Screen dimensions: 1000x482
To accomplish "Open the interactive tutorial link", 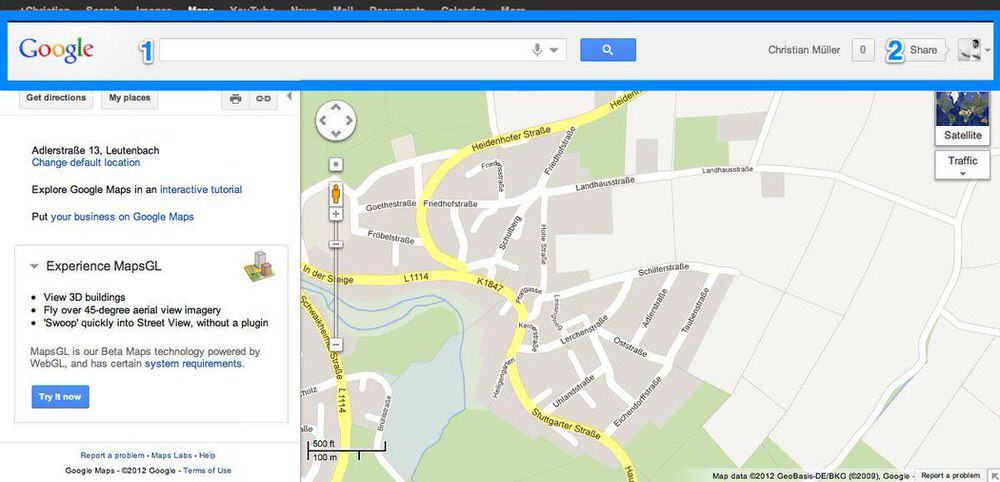I will tap(201, 189).
